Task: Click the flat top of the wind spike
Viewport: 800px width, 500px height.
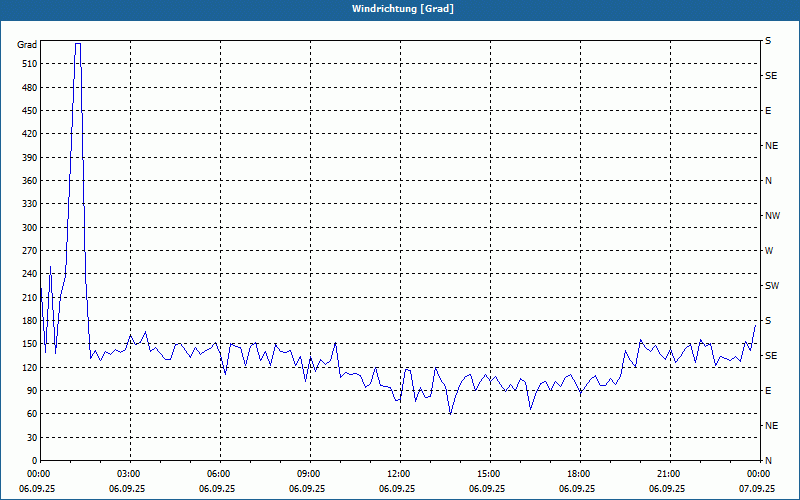Action: tap(78, 43)
